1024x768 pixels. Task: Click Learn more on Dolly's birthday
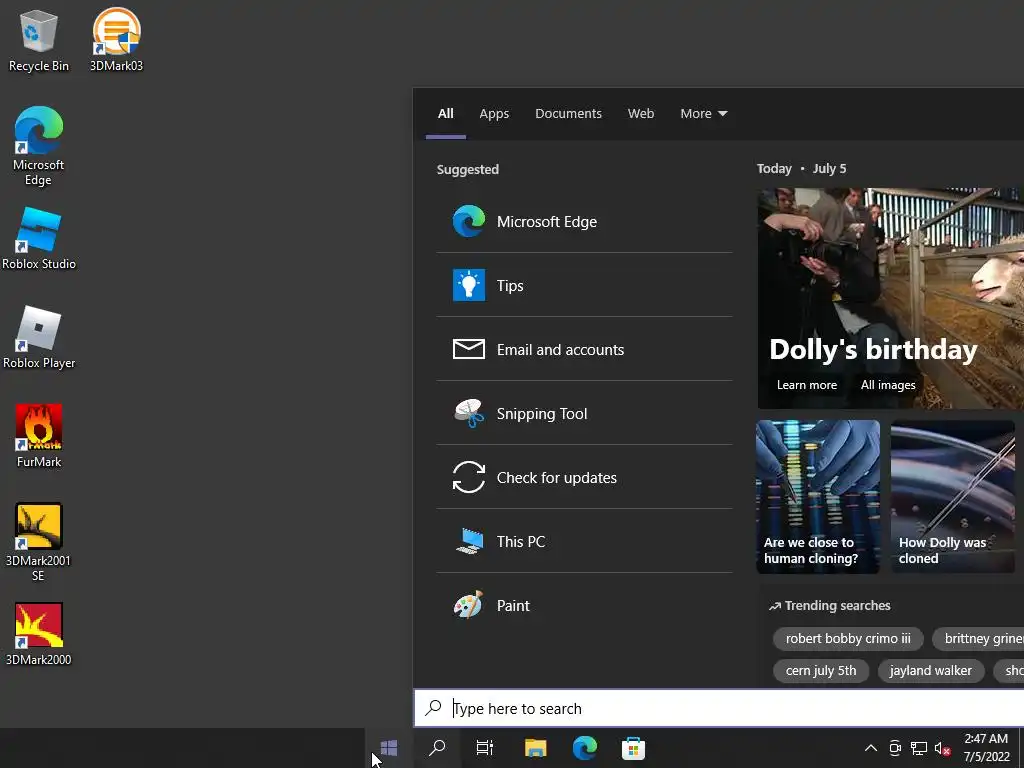click(807, 385)
